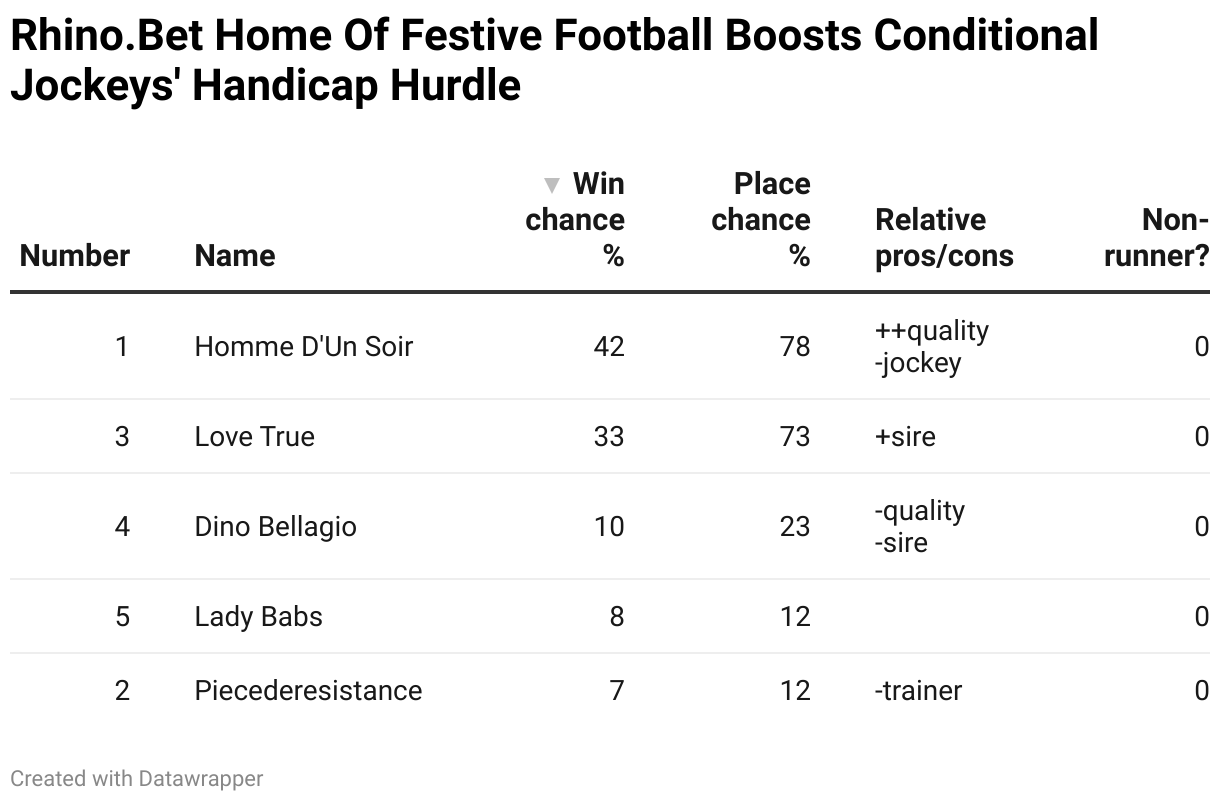Click the +sire pros/cons cell
This screenshot has height=802, width=1220.
click(x=906, y=437)
